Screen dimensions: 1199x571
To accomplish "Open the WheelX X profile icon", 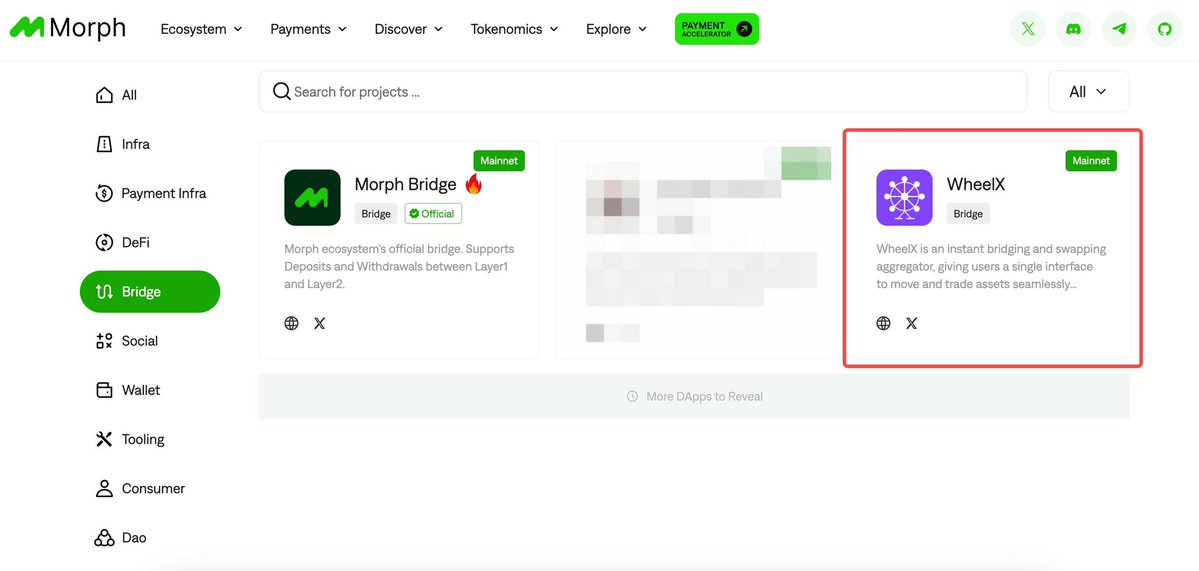I will [x=911, y=323].
